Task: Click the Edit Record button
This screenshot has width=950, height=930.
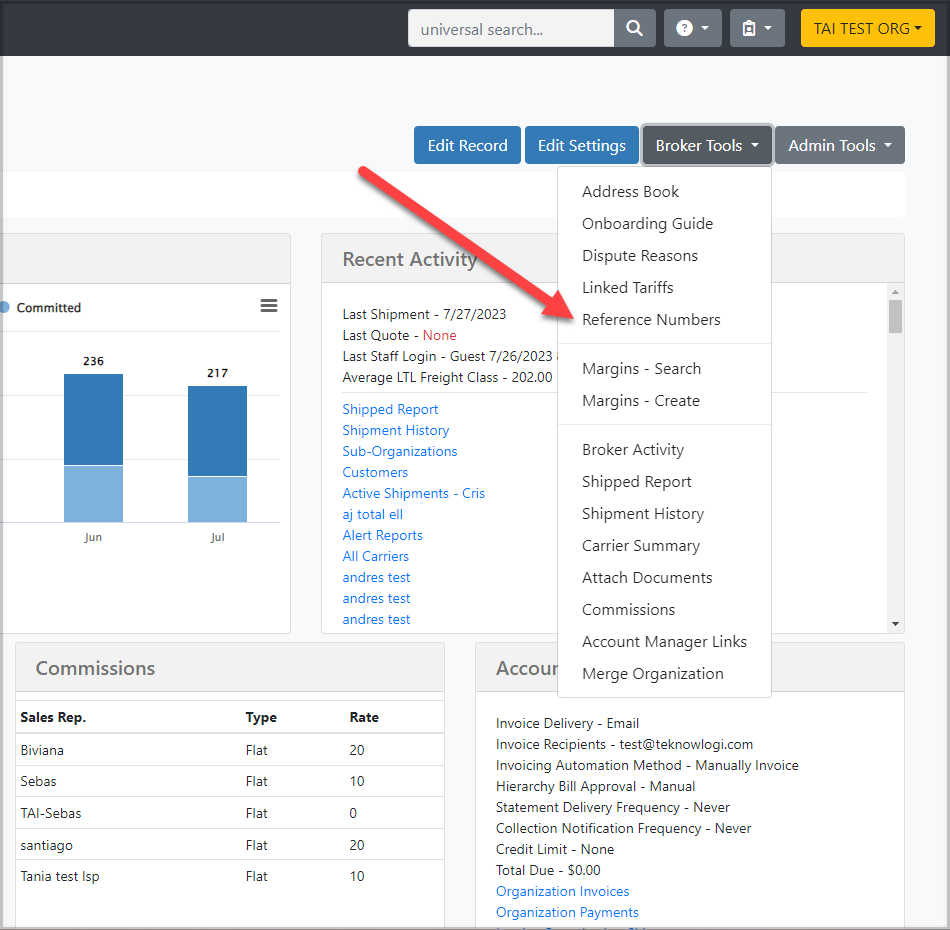Action: [467, 146]
